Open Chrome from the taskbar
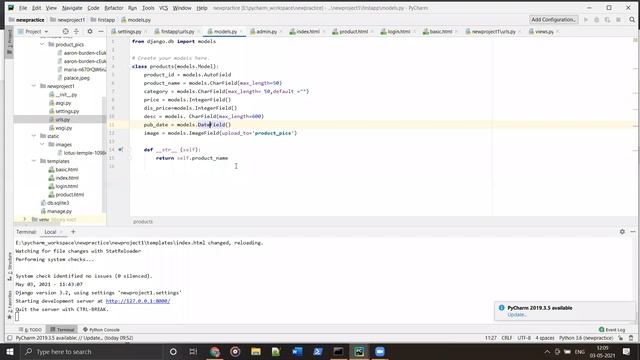This screenshot has width=640, height=360. pos(215,351)
